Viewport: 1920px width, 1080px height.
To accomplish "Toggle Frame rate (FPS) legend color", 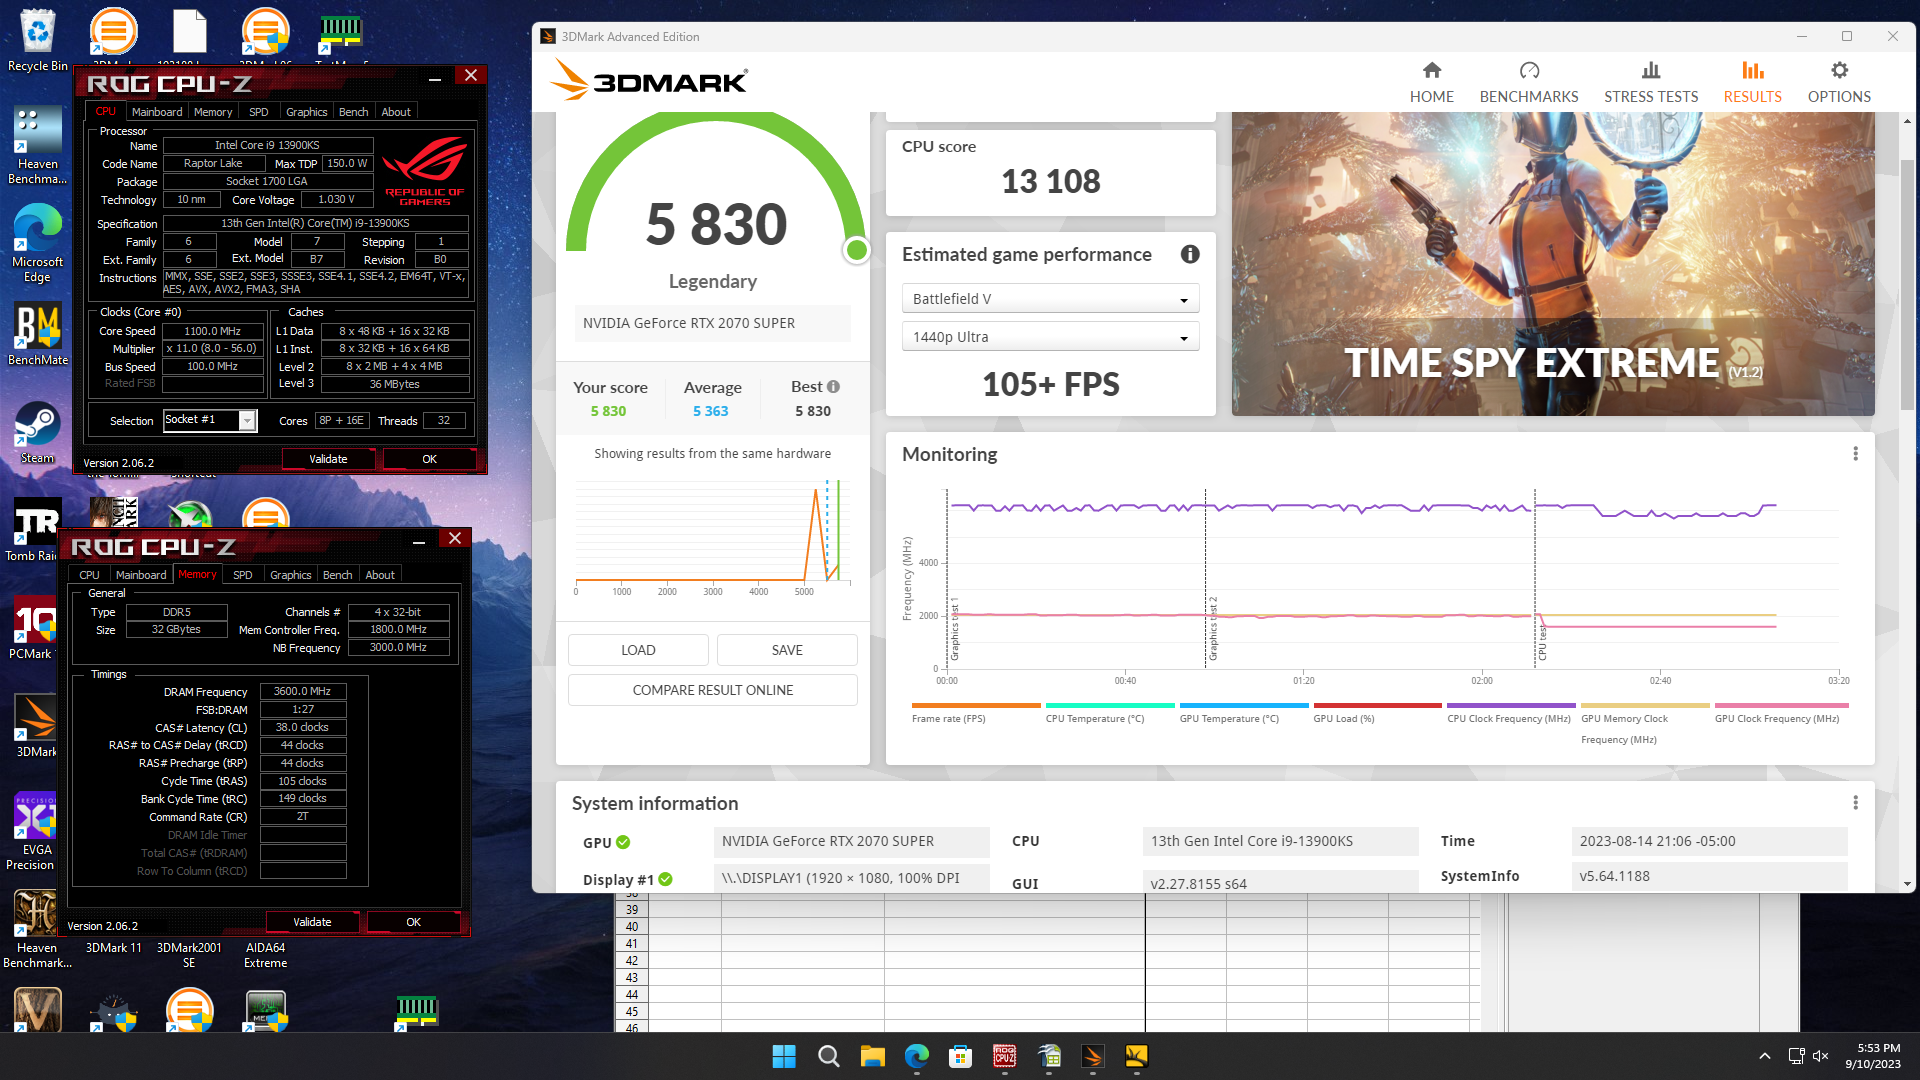I will click(976, 706).
